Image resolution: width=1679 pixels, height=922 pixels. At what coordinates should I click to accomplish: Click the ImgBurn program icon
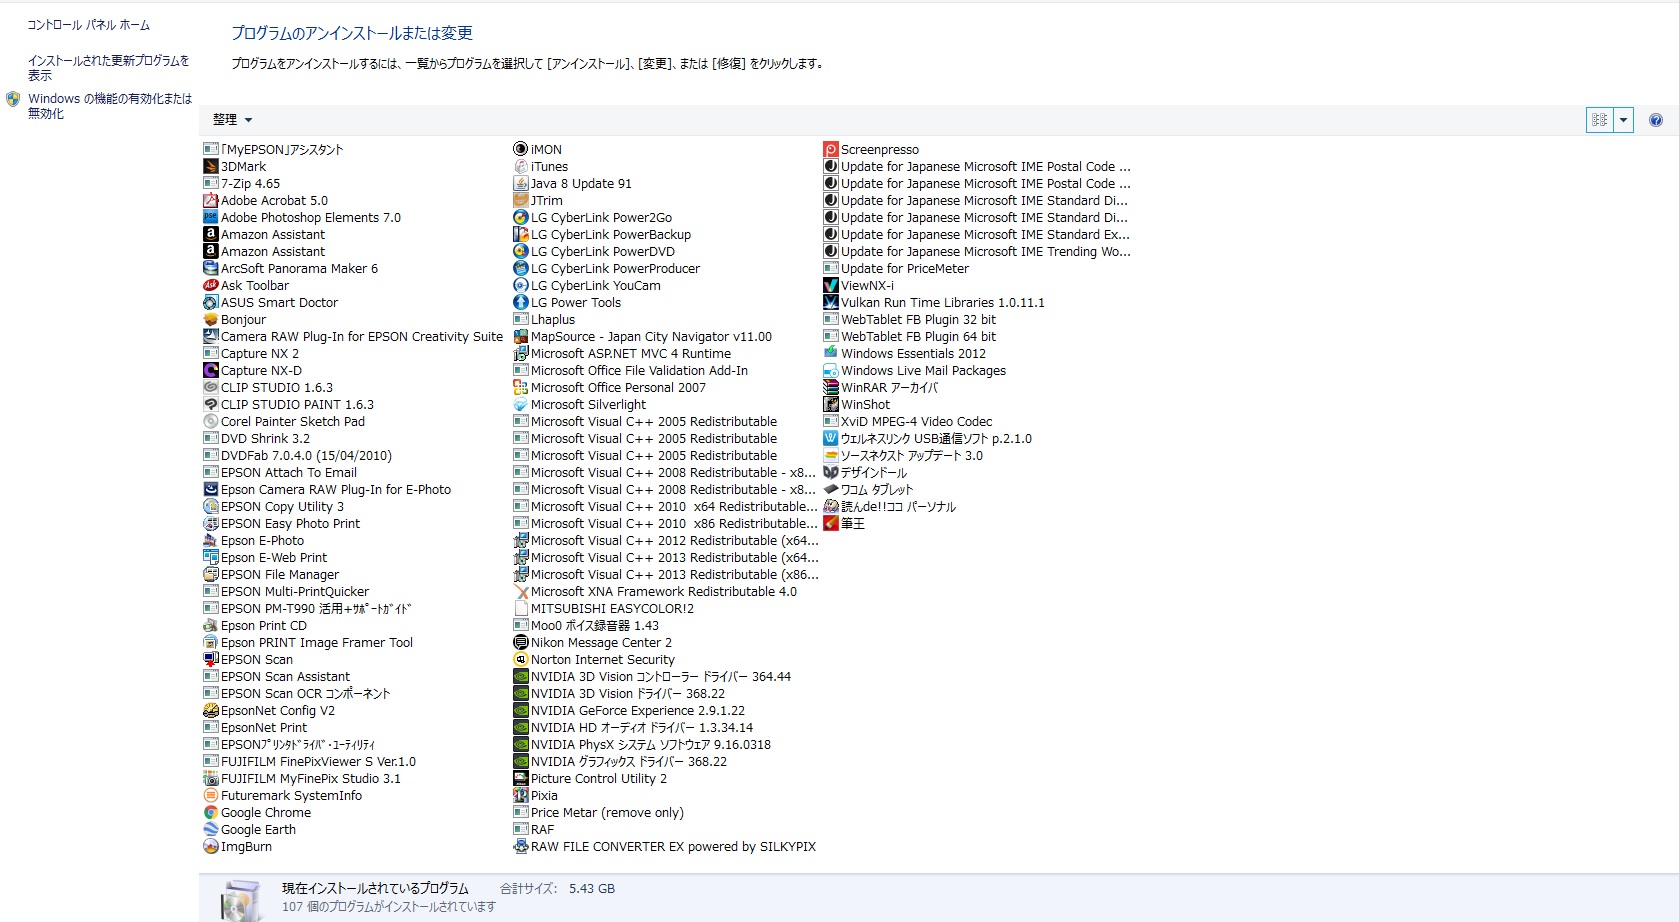click(x=211, y=847)
